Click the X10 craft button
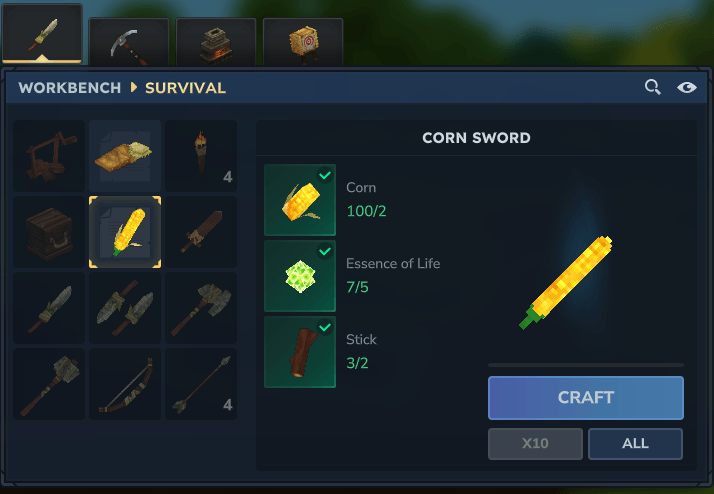714x494 pixels. click(535, 443)
